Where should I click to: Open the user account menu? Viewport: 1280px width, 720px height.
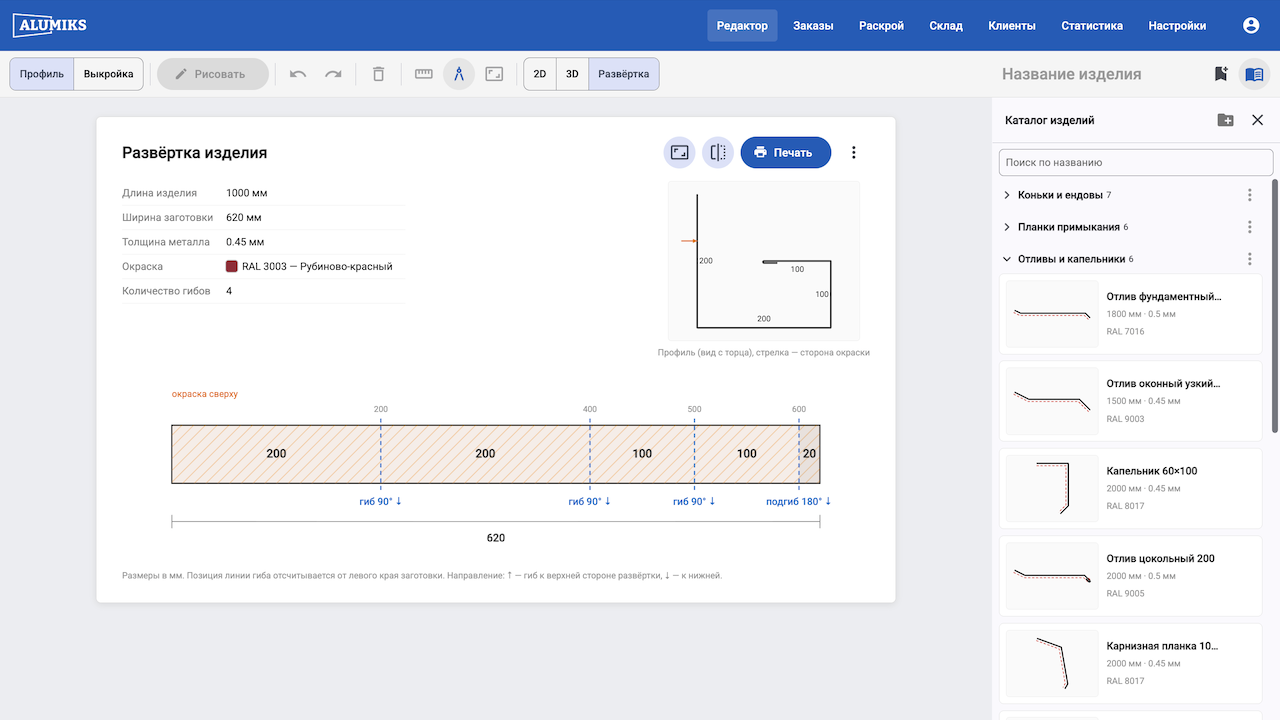(x=1251, y=26)
